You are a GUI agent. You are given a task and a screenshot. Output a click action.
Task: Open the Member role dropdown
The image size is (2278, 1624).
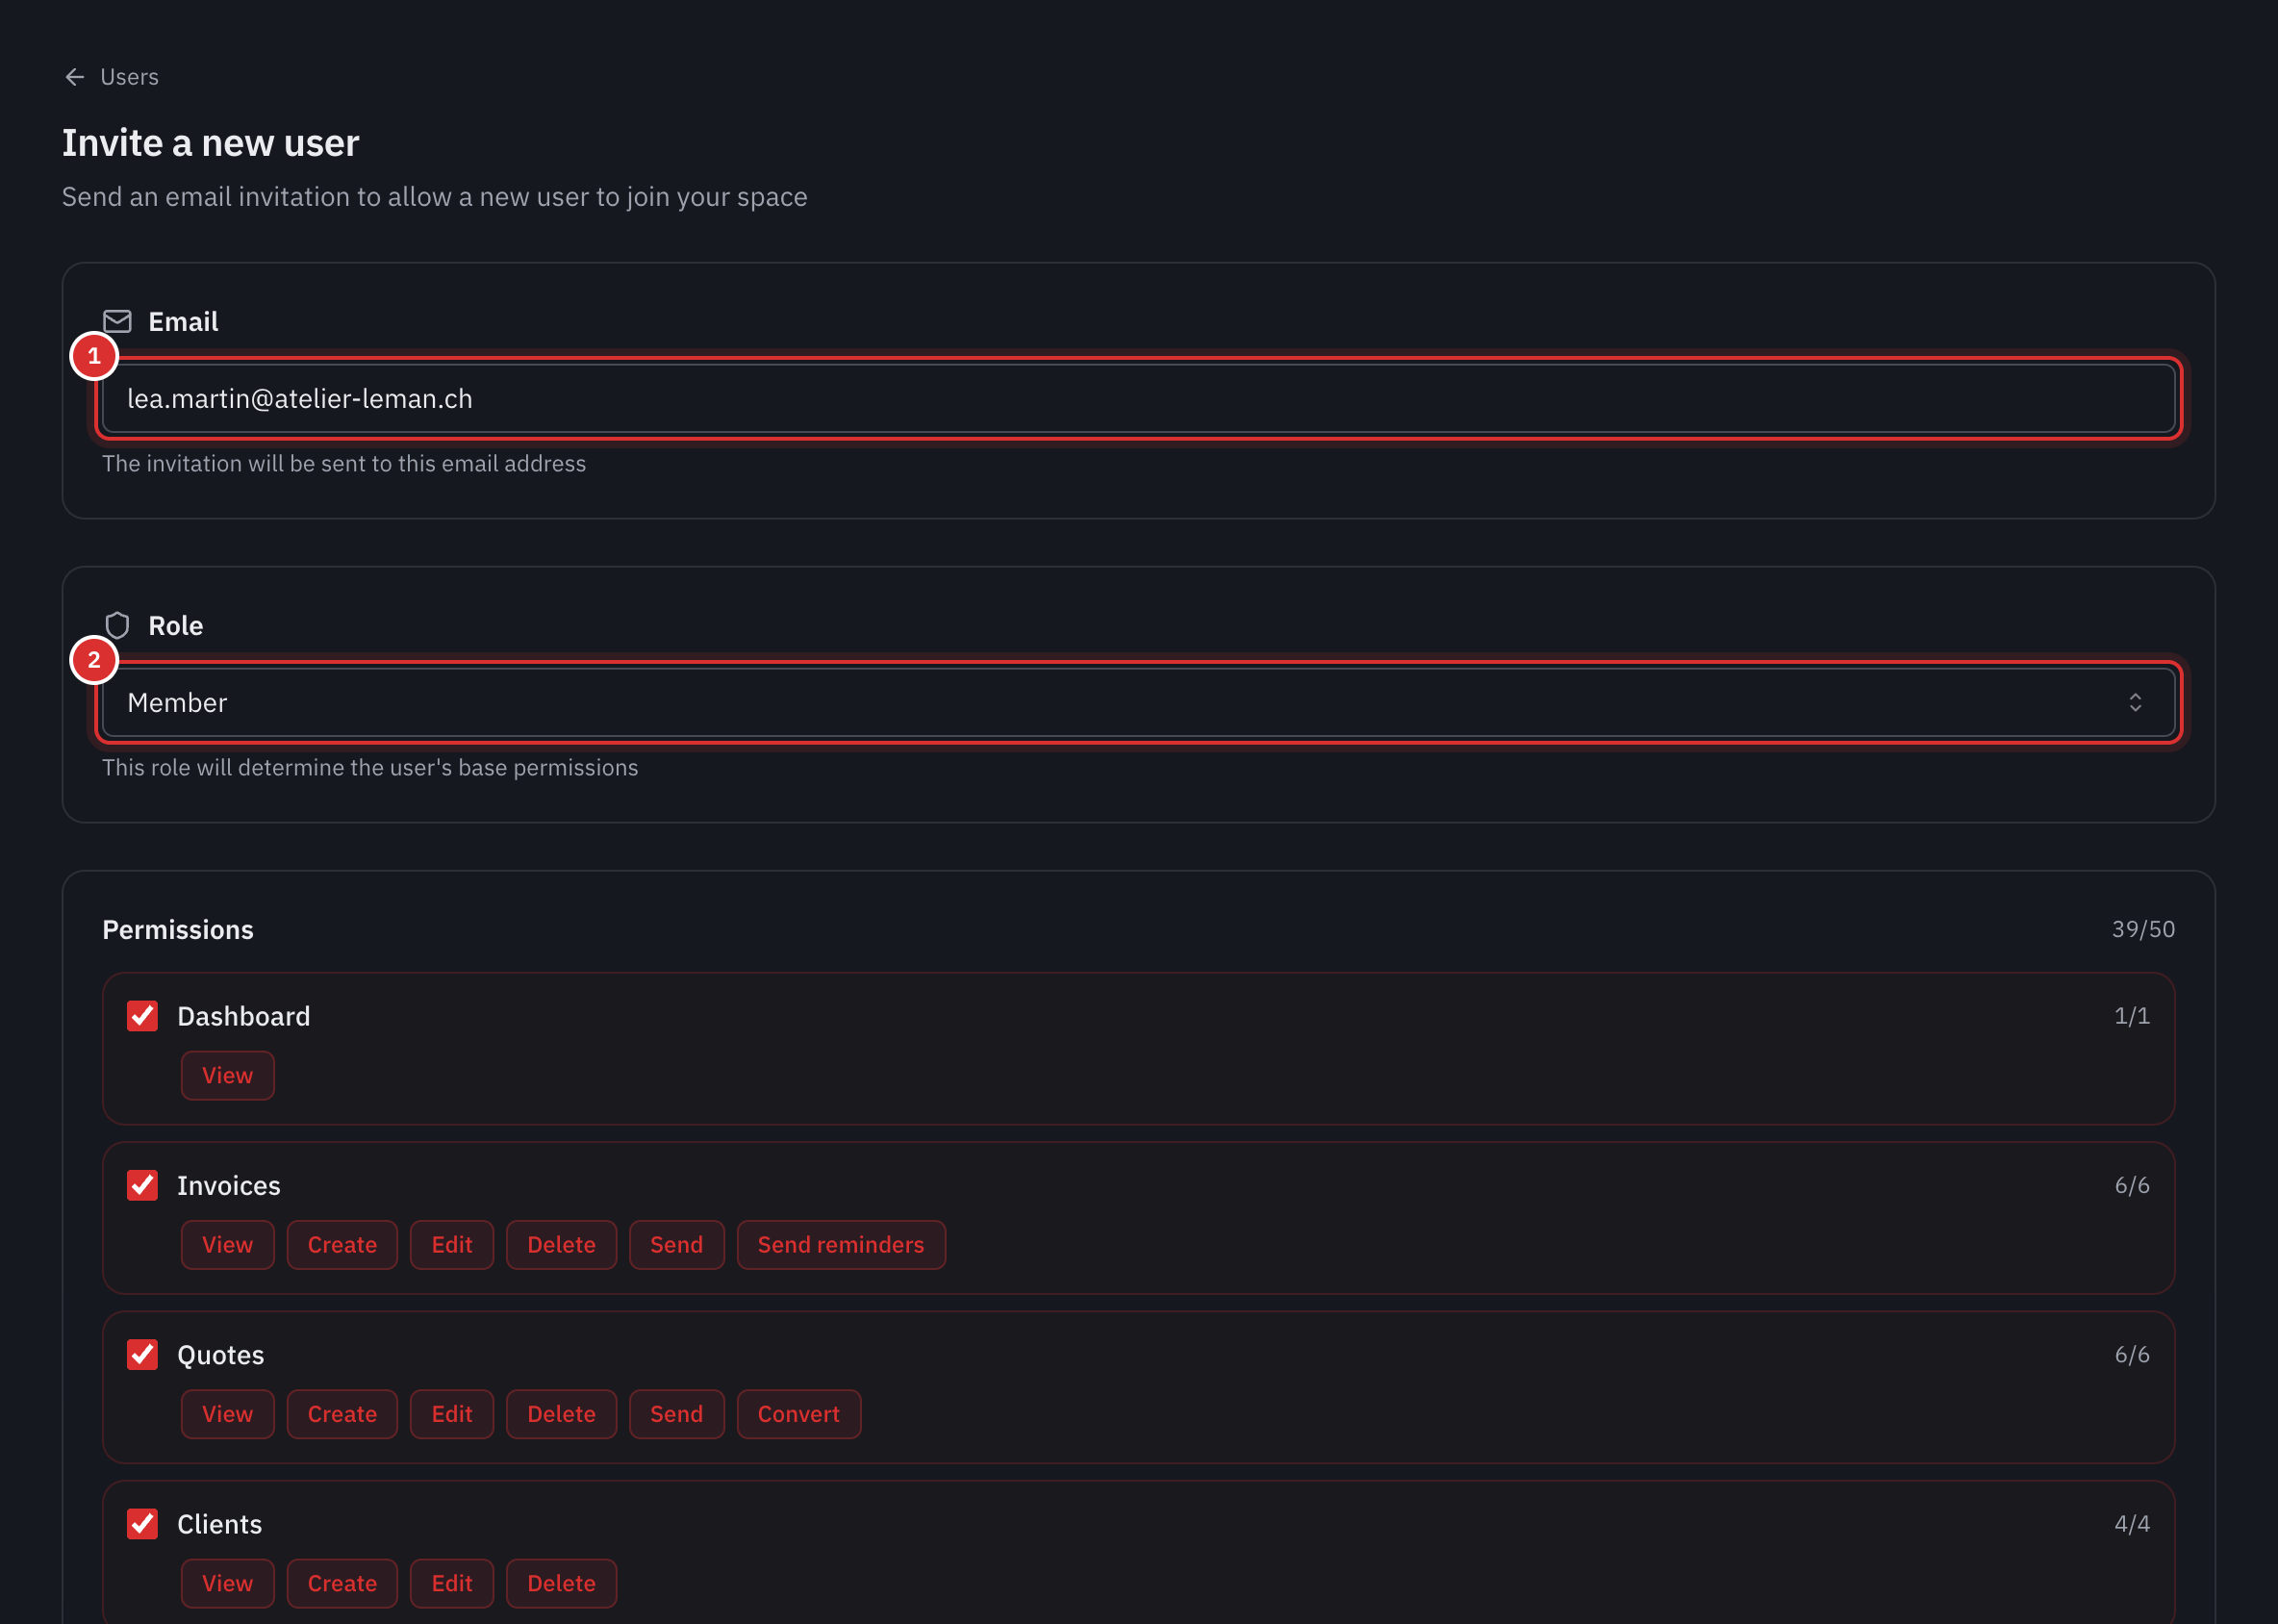click(x=1138, y=702)
